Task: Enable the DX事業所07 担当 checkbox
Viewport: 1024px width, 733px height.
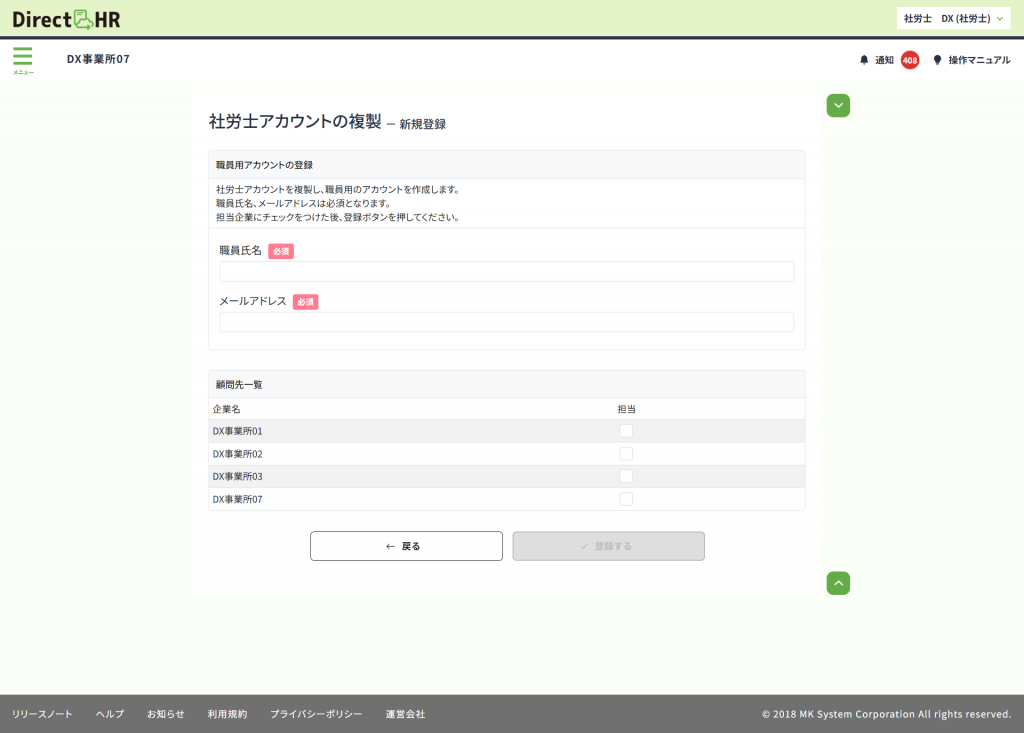Action: click(x=626, y=499)
